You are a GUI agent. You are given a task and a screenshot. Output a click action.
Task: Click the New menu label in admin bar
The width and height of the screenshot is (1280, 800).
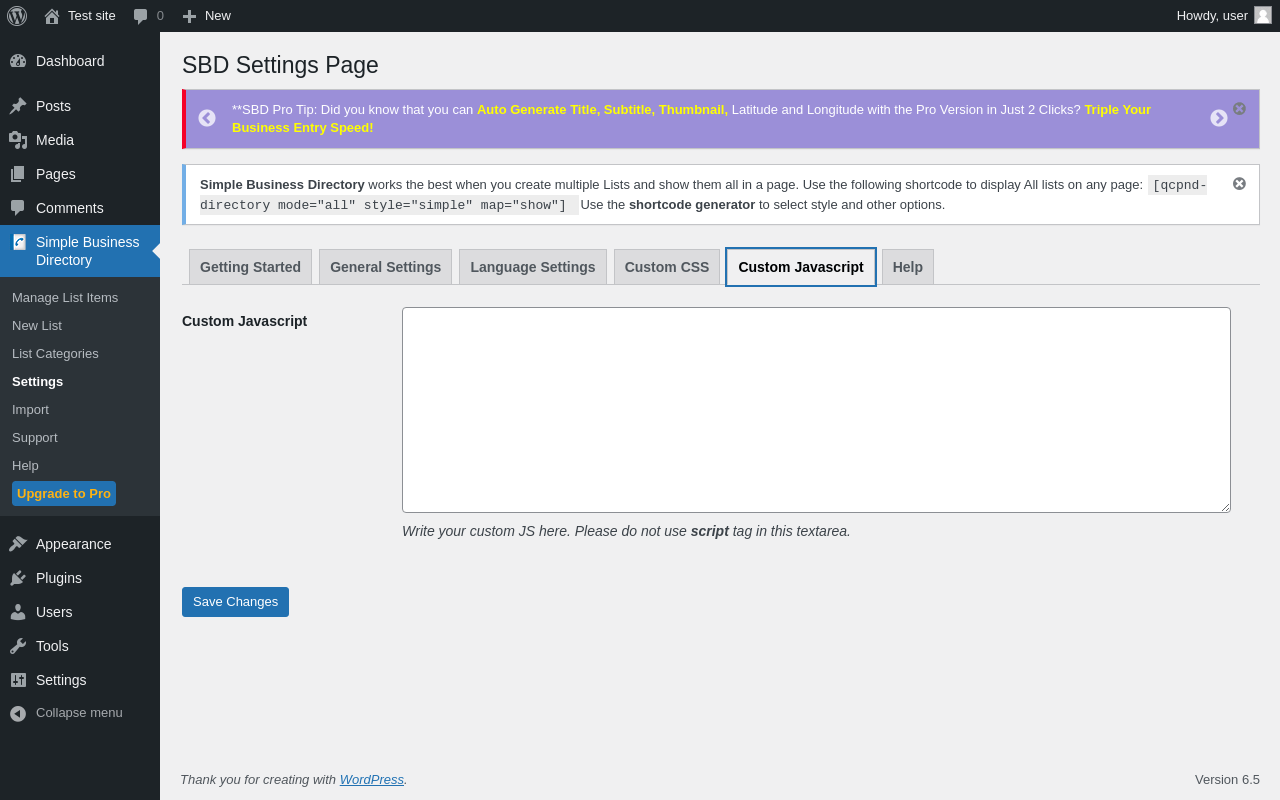click(218, 16)
